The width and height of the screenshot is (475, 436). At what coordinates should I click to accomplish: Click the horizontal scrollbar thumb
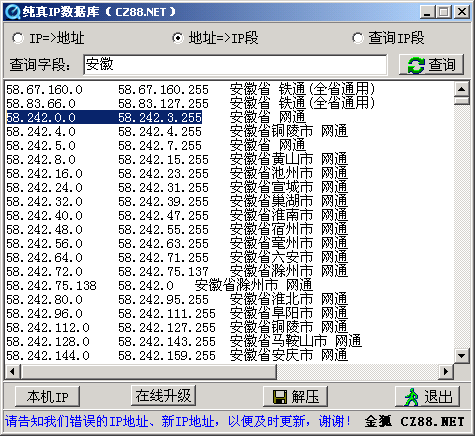point(148,371)
